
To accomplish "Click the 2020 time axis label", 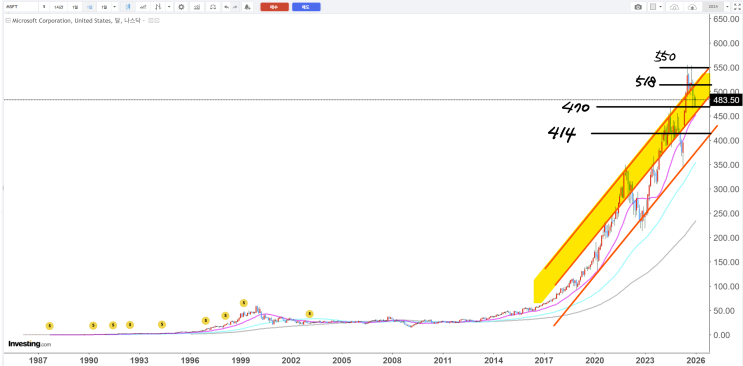I will click(x=595, y=359).
